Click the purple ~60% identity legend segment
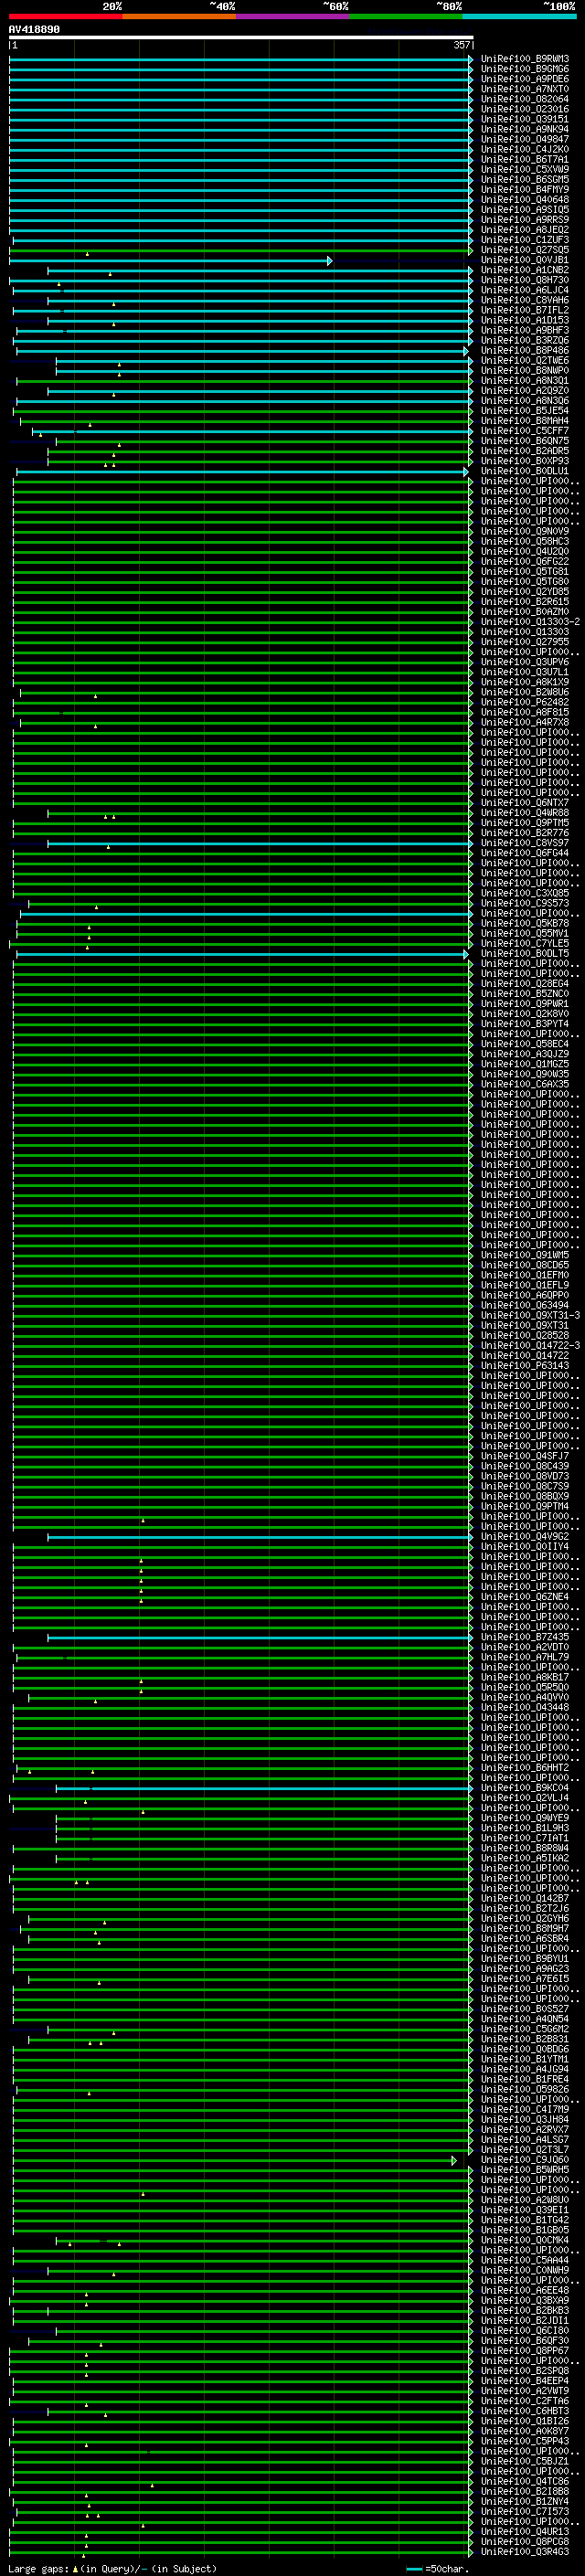585x2576 pixels. pyautogui.click(x=293, y=16)
